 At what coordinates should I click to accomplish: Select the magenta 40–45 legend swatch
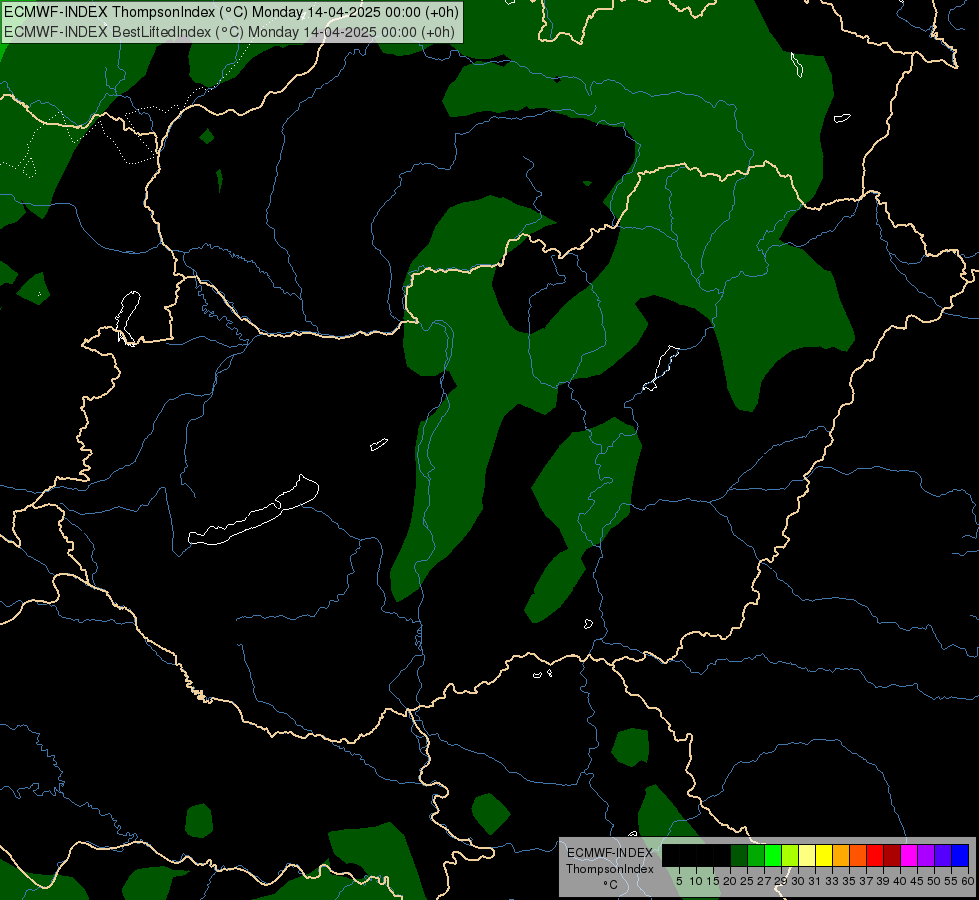click(x=909, y=855)
